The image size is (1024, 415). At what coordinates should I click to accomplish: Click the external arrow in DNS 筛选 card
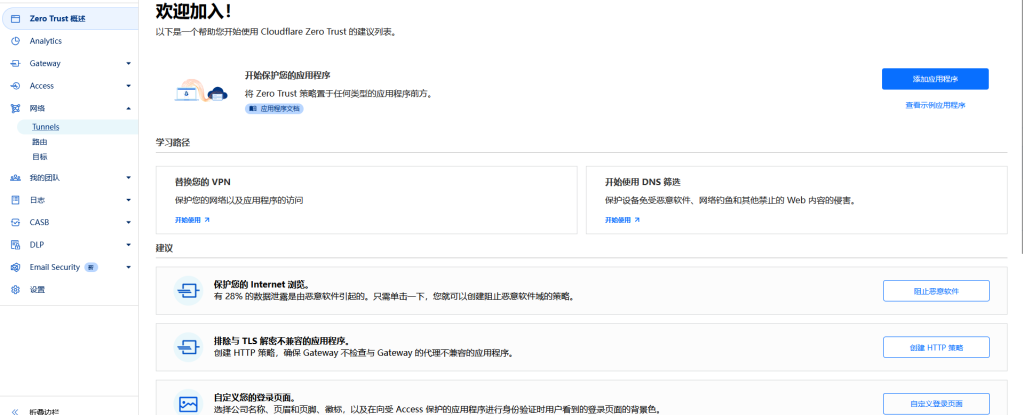(637, 220)
